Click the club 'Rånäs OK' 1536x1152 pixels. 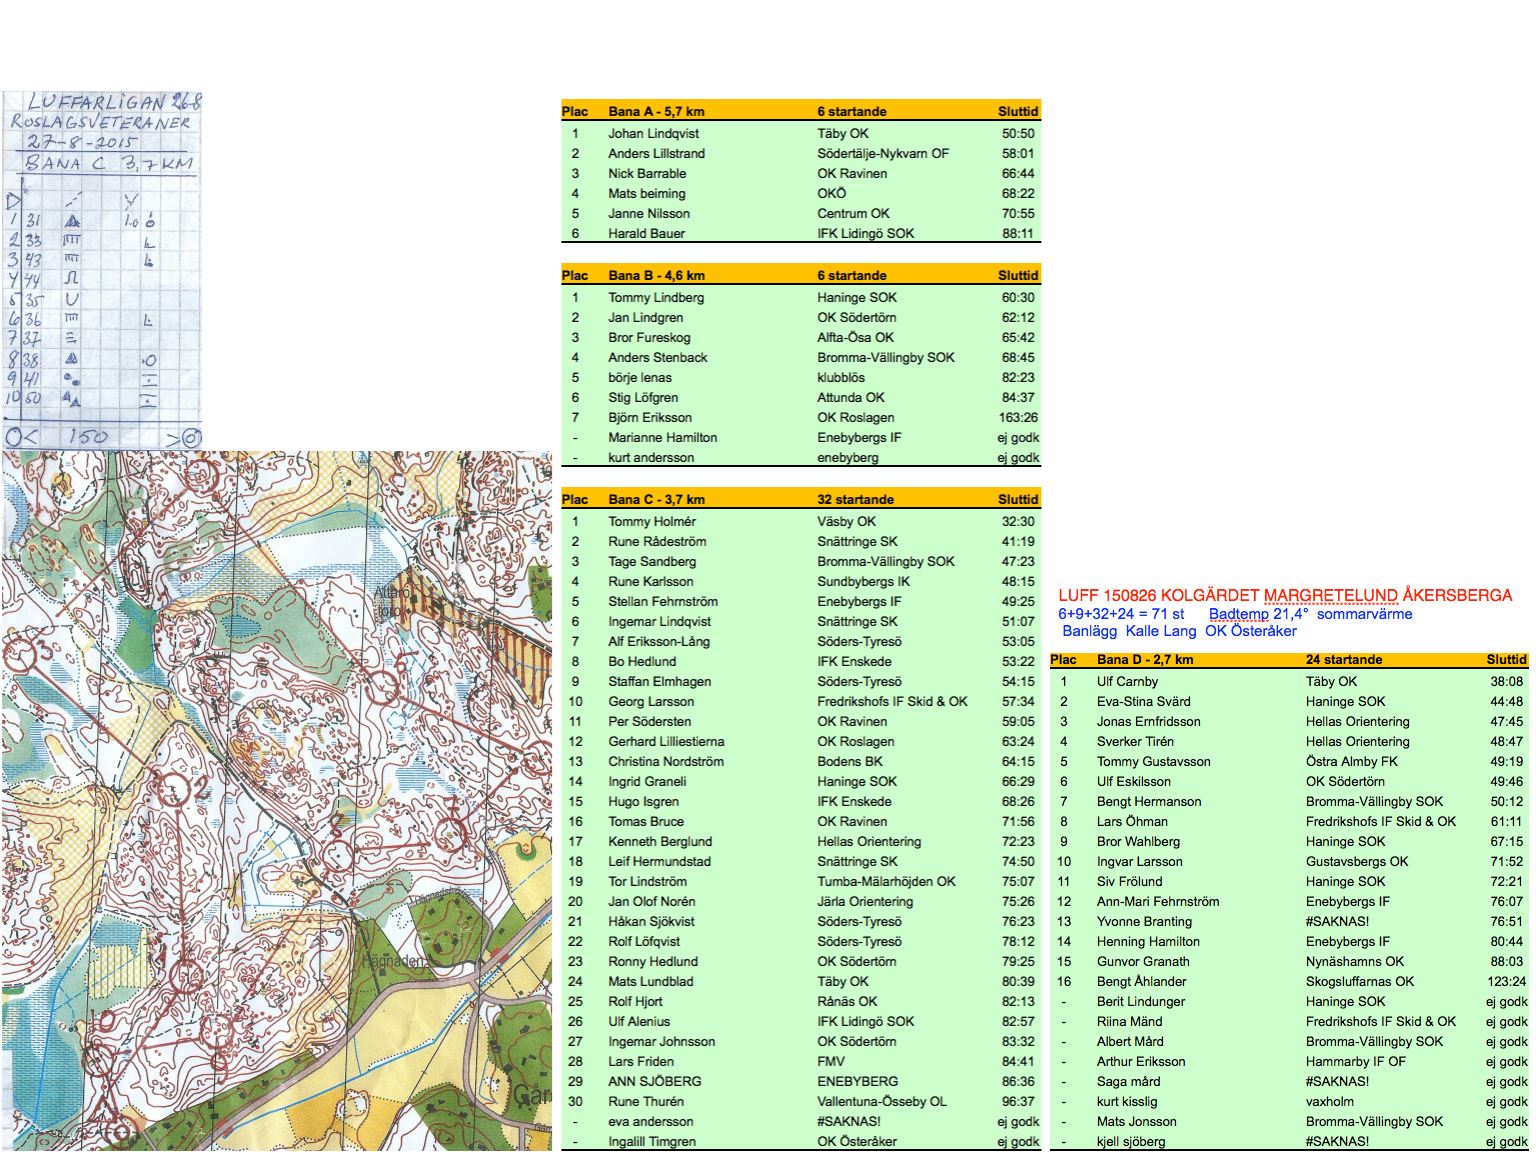click(847, 1001)
